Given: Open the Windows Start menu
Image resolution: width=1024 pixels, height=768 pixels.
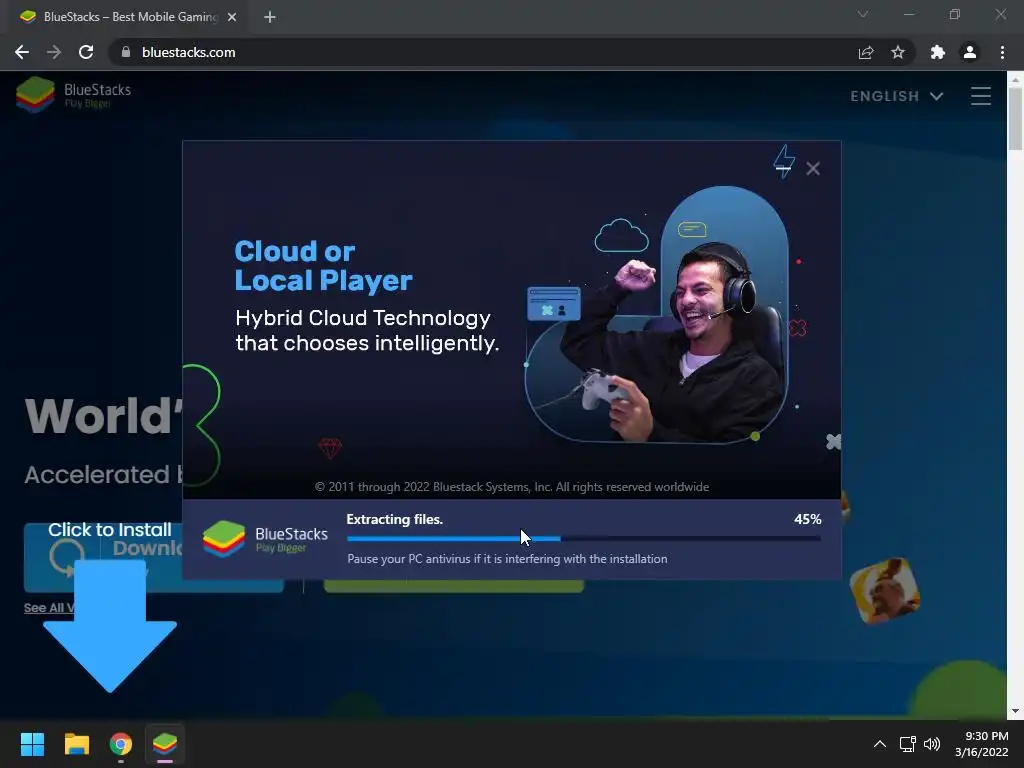Looking at the screenshot, I should (32, 744).
